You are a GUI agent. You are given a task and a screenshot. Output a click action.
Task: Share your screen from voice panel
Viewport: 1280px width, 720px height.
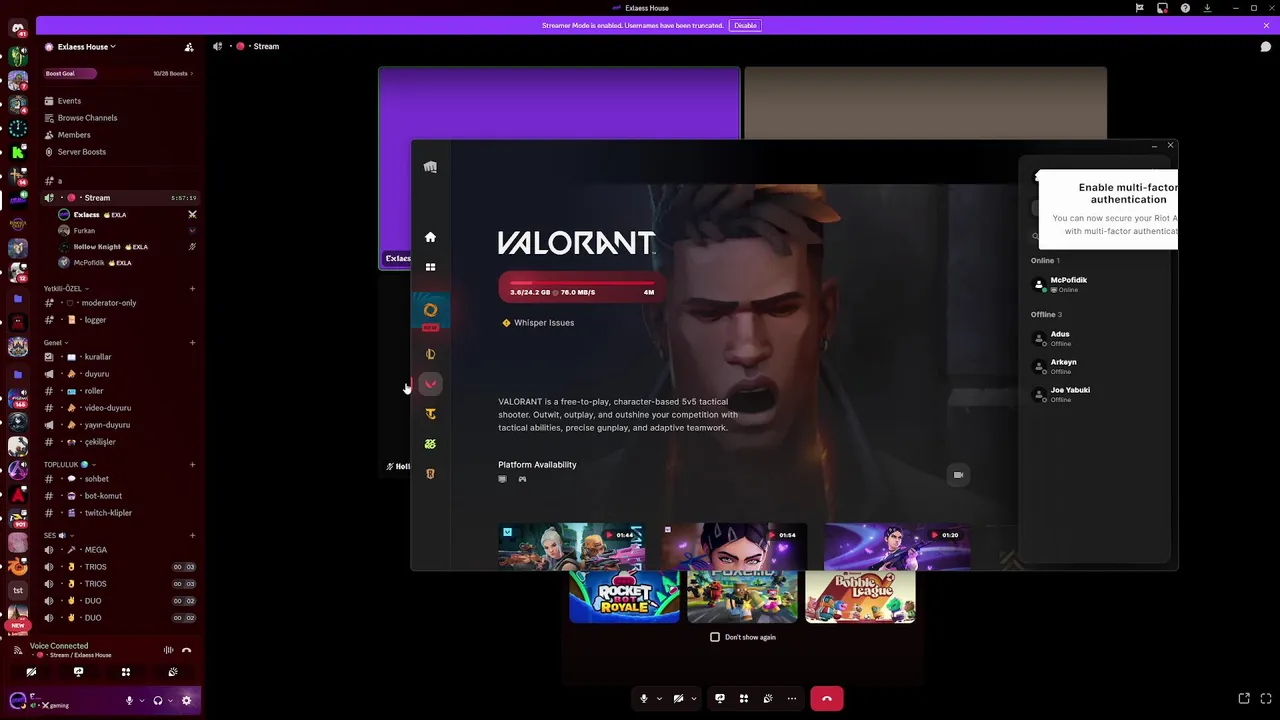[x=78, y=672]
